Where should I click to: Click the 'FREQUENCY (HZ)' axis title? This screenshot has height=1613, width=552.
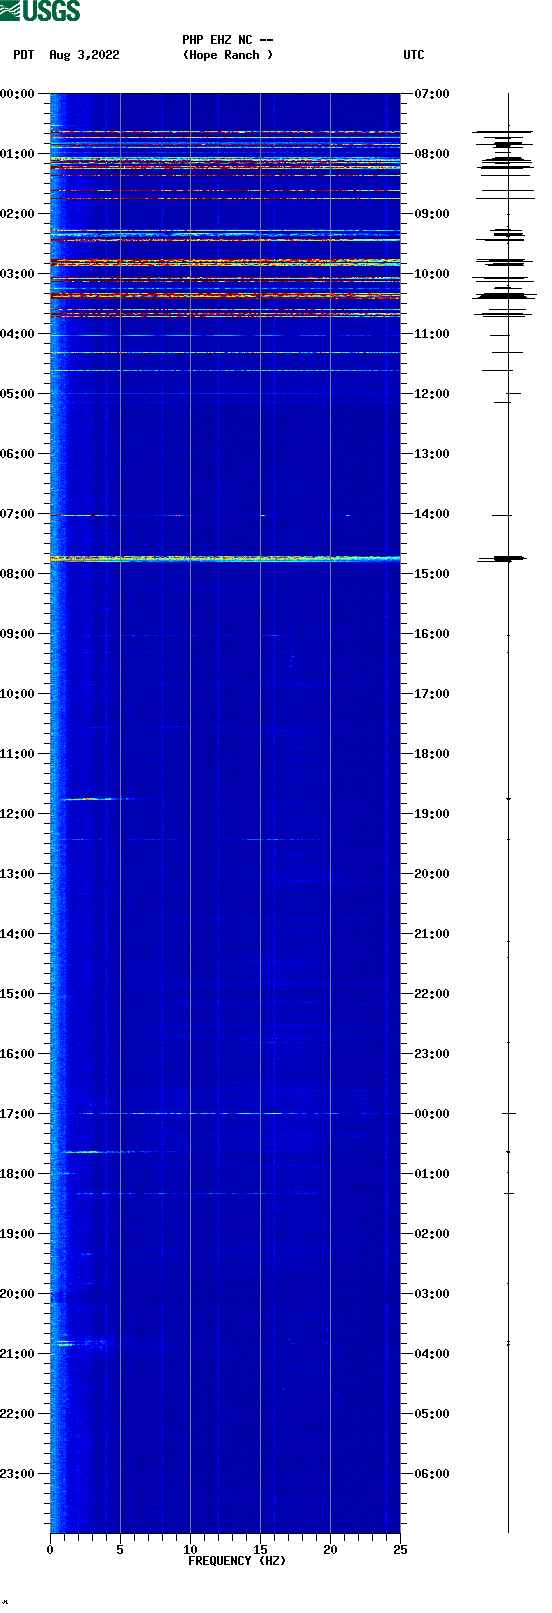click(237, 1561)
